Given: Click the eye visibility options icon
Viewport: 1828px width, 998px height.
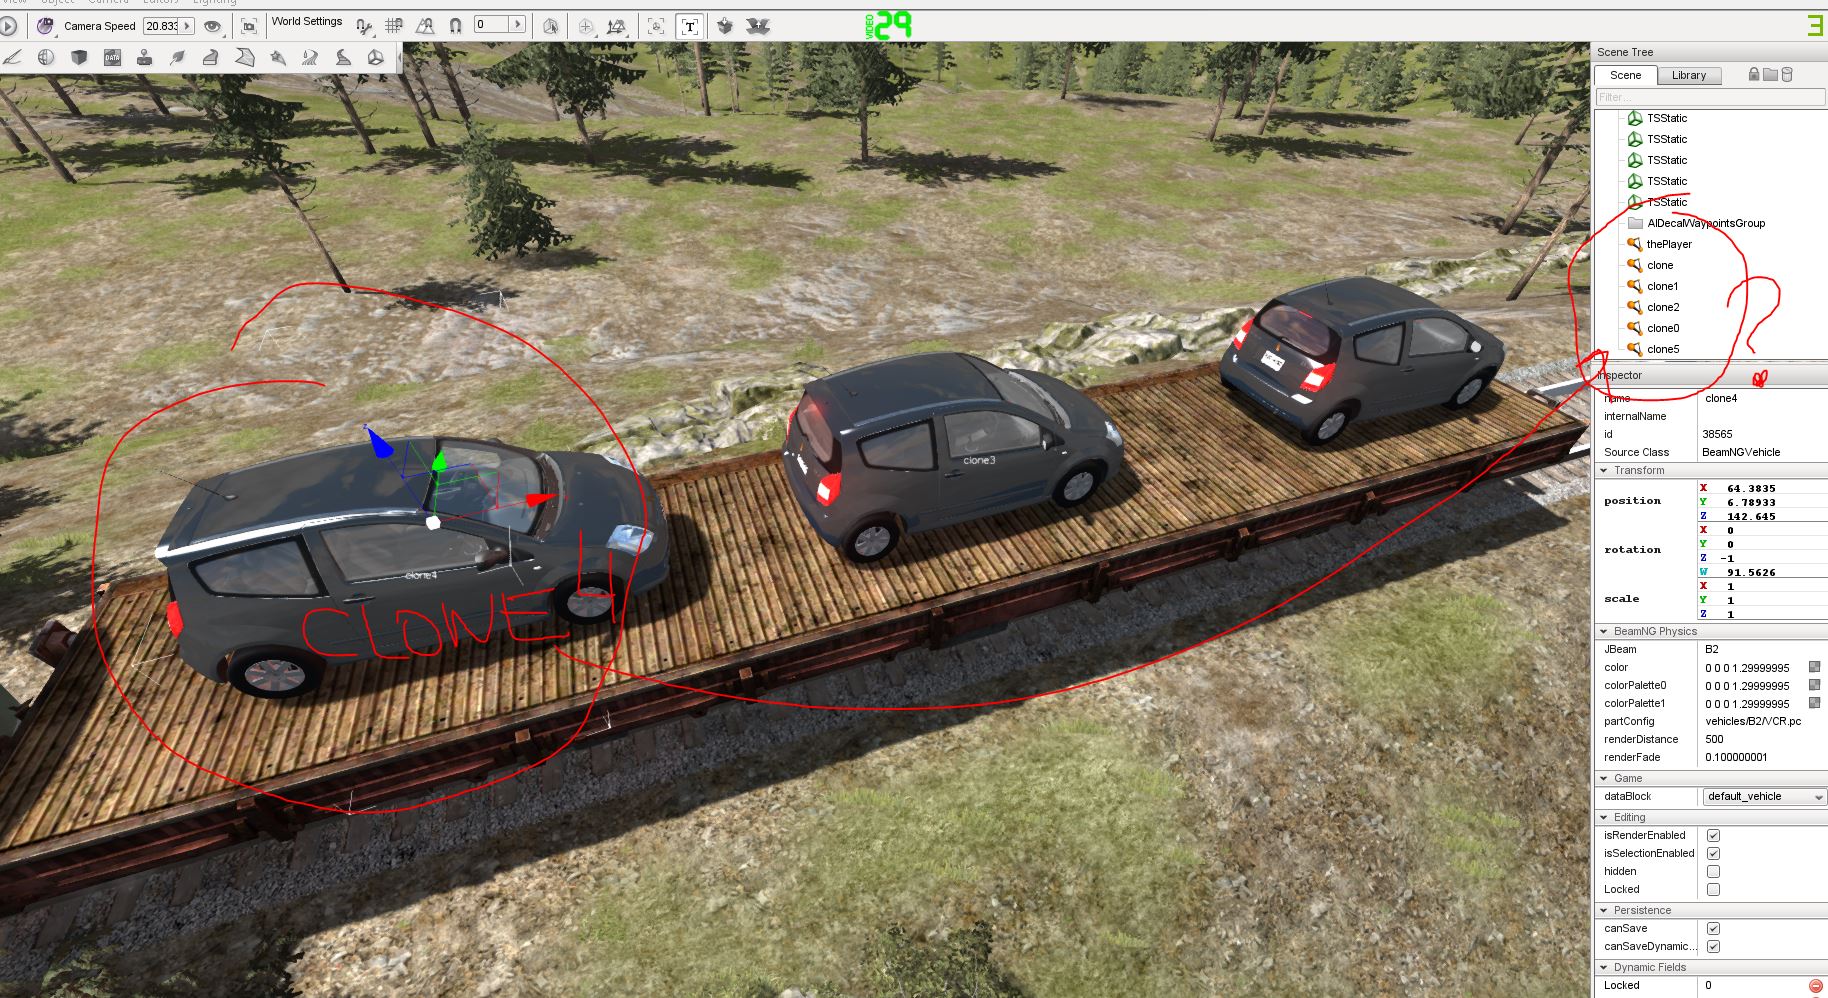Looking at the screenshot, I should point(212,26).
